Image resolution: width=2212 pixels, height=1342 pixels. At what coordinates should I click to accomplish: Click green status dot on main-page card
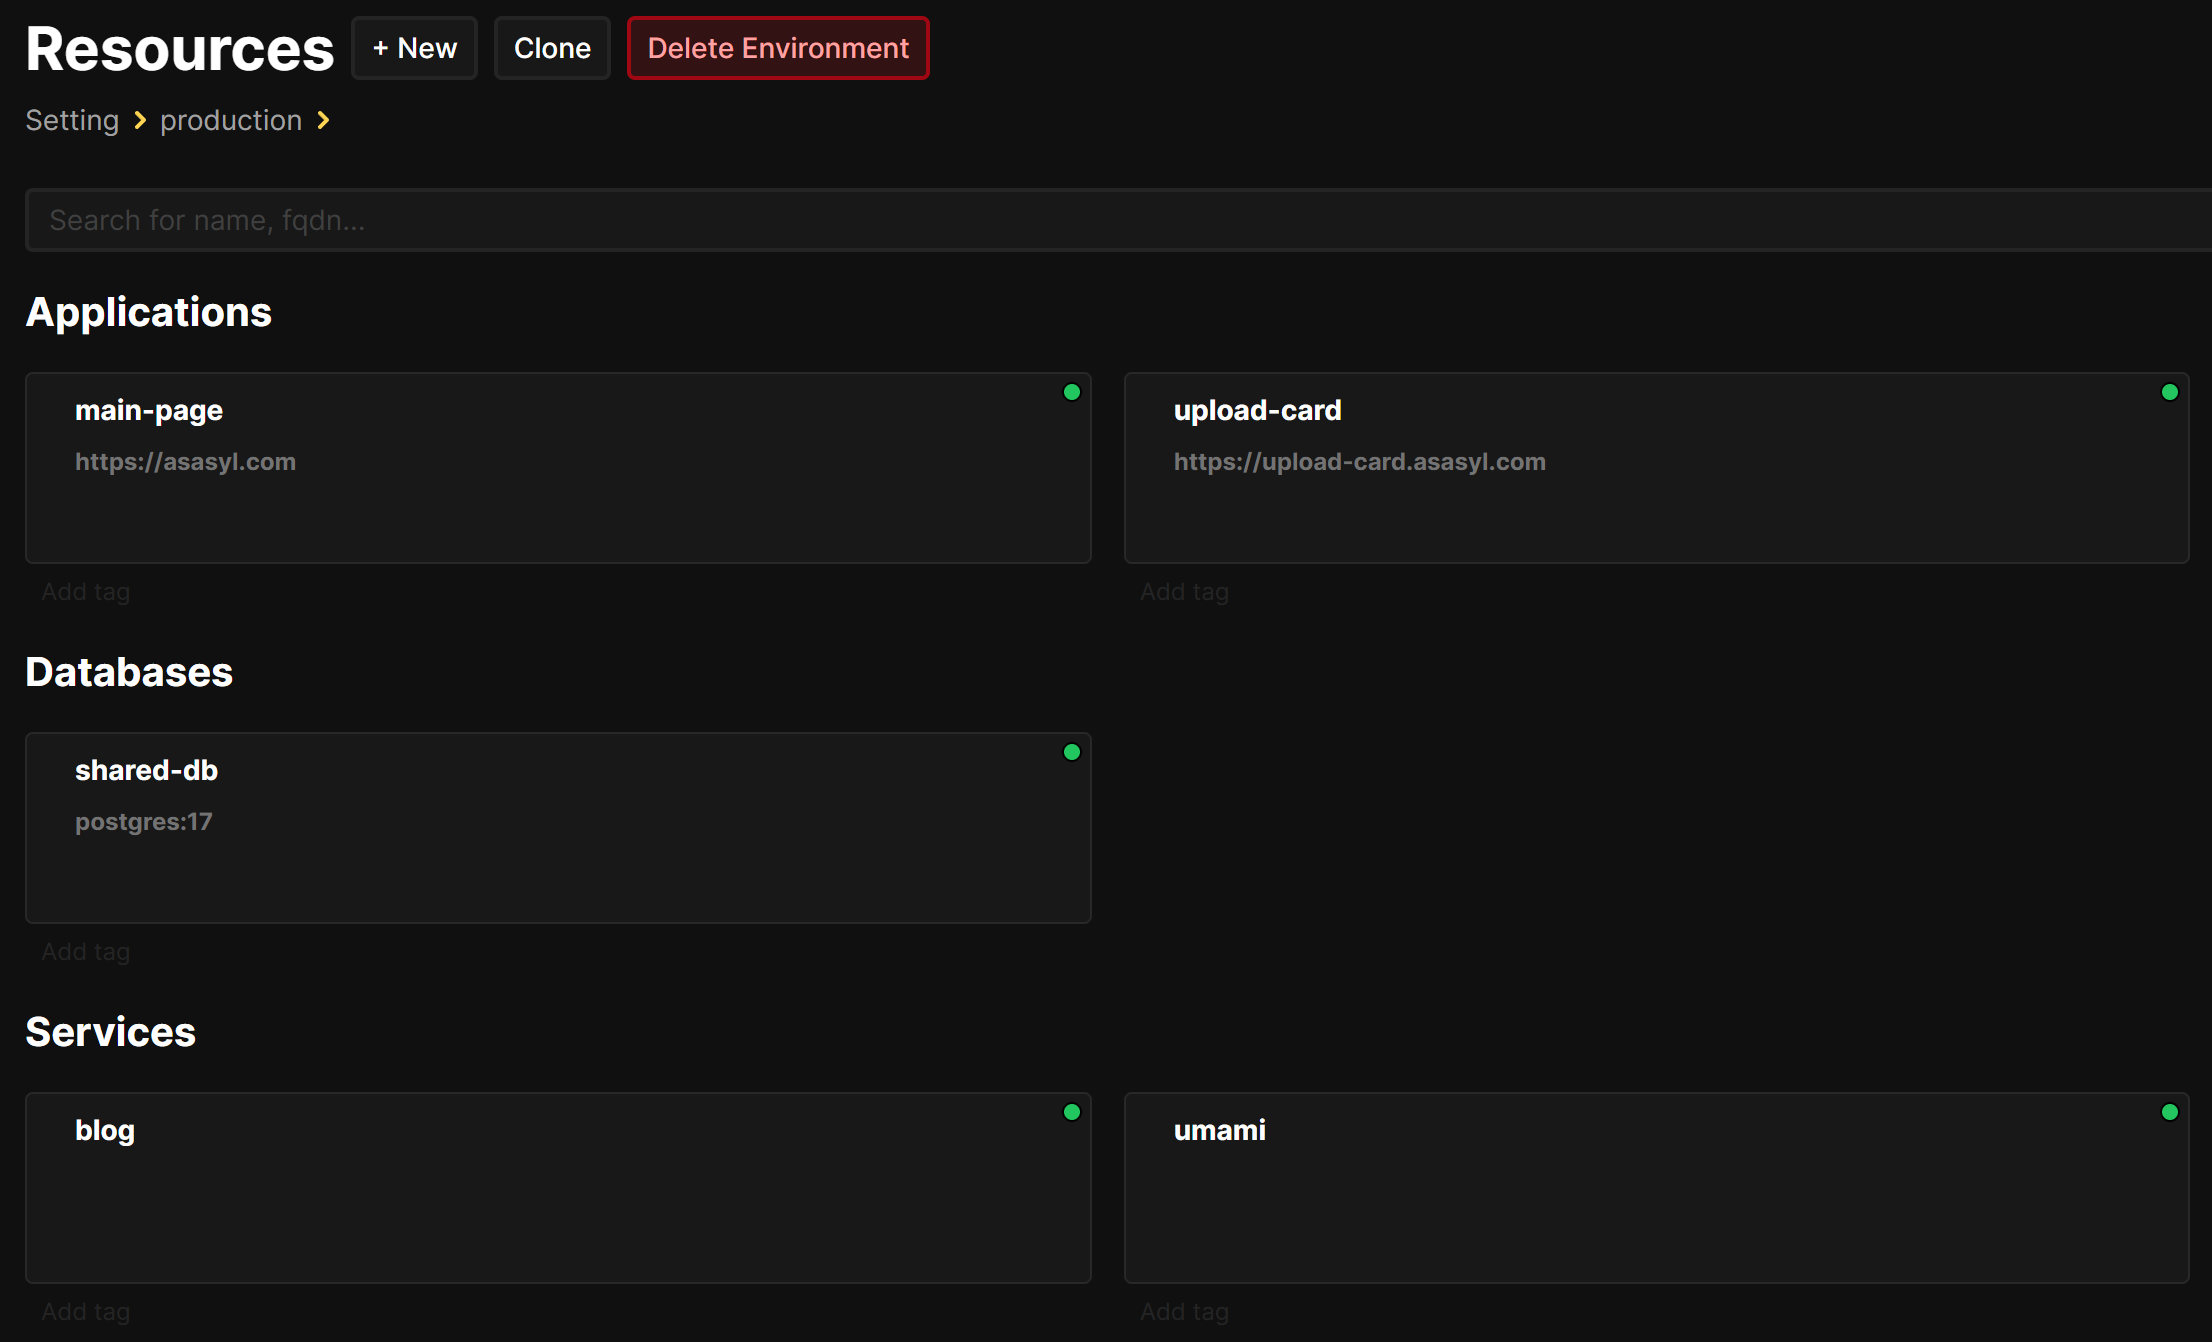[1071, 392]
